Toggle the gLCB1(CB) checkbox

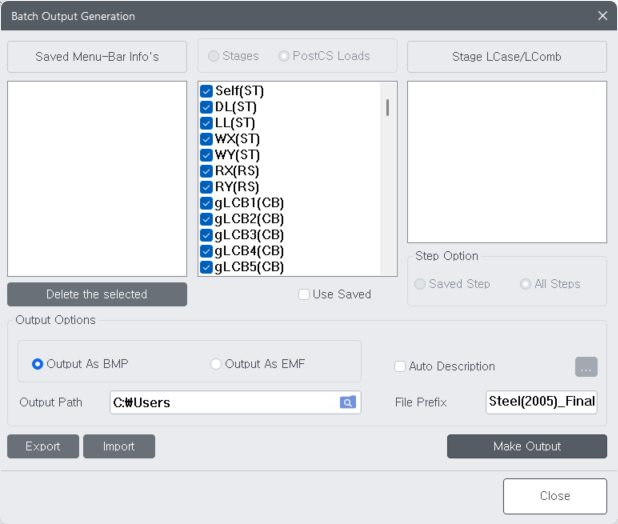click(x=207, y=203)
